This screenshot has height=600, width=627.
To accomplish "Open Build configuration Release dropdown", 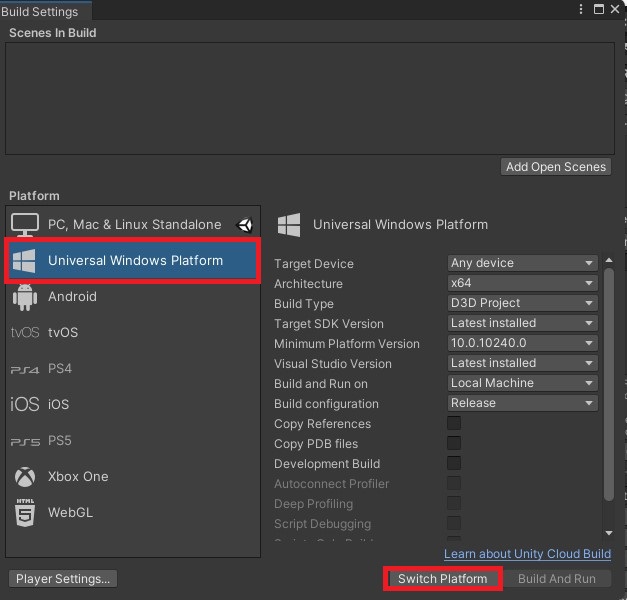I will coord(523,403).
